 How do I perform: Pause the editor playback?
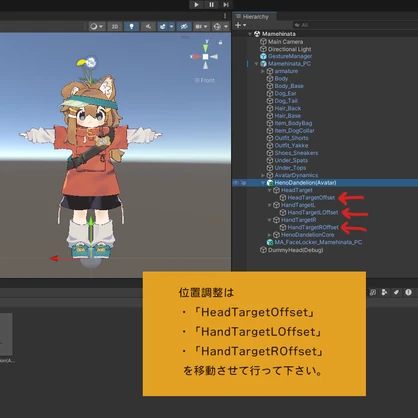tap(211, 5)
